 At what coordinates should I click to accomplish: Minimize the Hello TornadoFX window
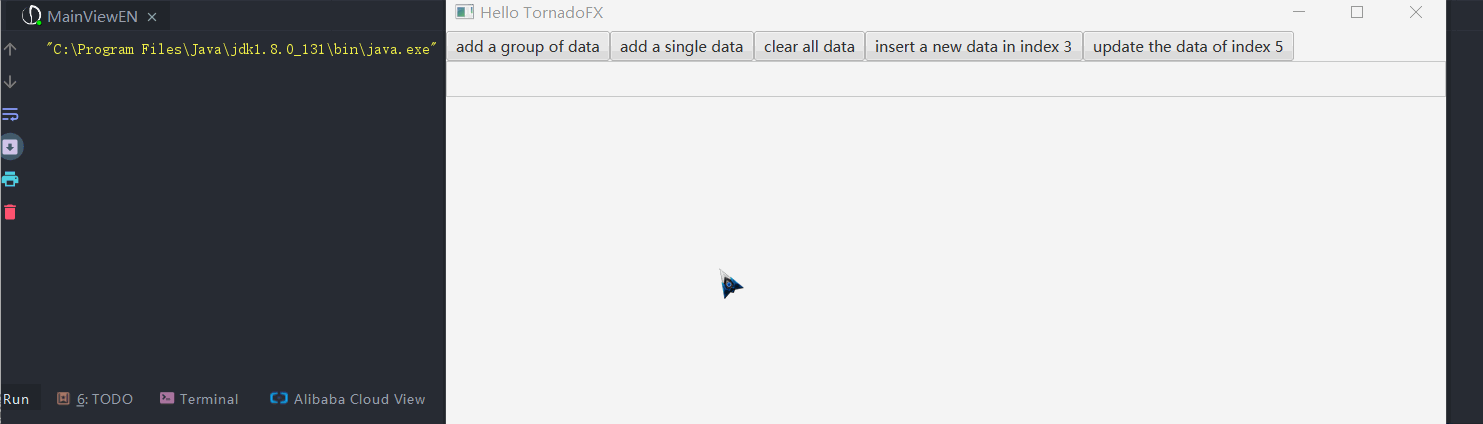click(1299, 12)
